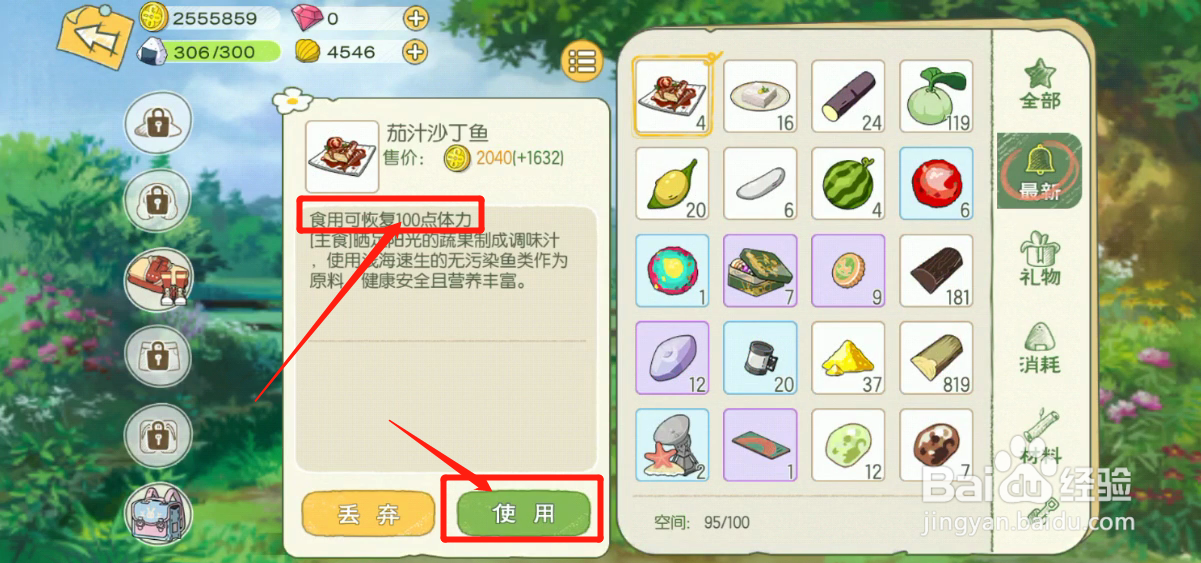
Task: Tap the locked hat equipment slot
Action: coord(158,125)
